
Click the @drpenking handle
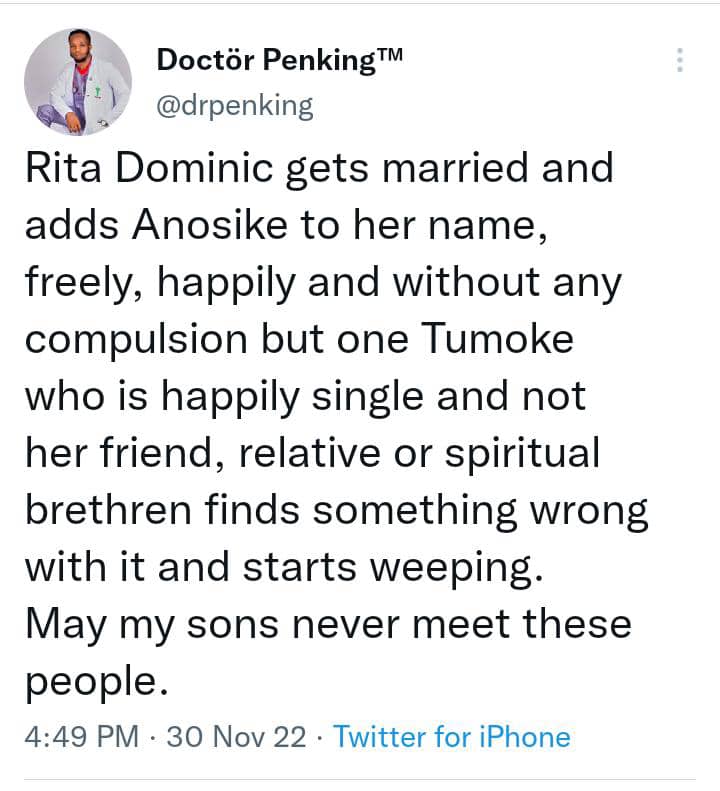(x=234, y=105)
